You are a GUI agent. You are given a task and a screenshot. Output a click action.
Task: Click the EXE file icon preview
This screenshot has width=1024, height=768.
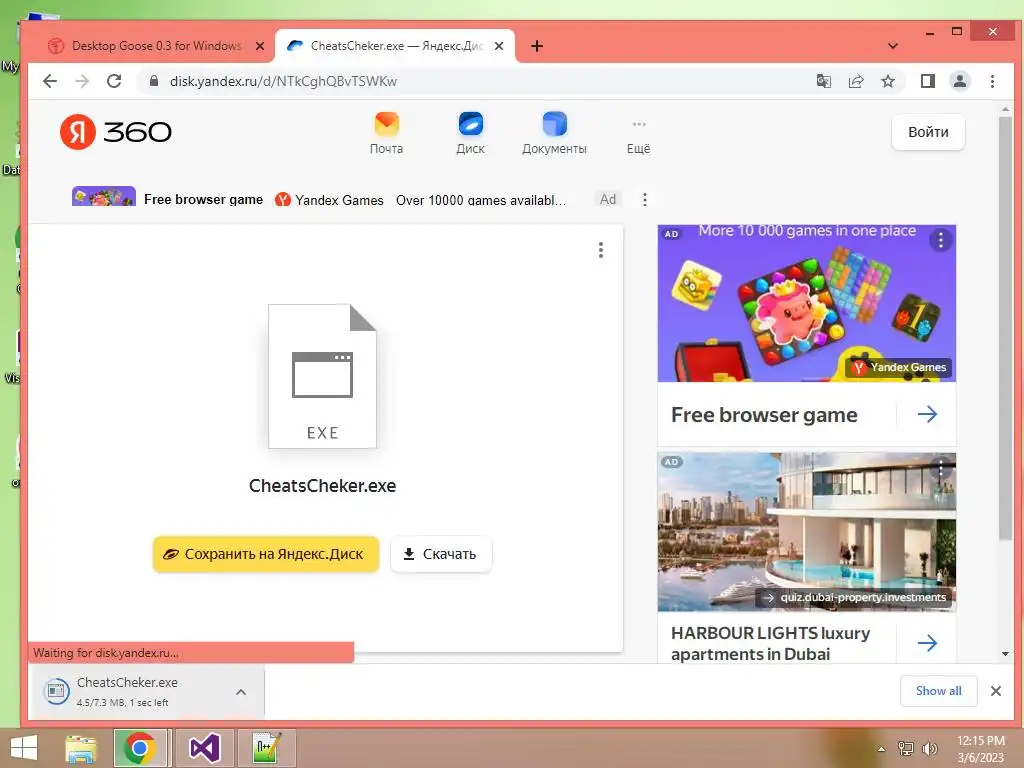pos(322,376)
